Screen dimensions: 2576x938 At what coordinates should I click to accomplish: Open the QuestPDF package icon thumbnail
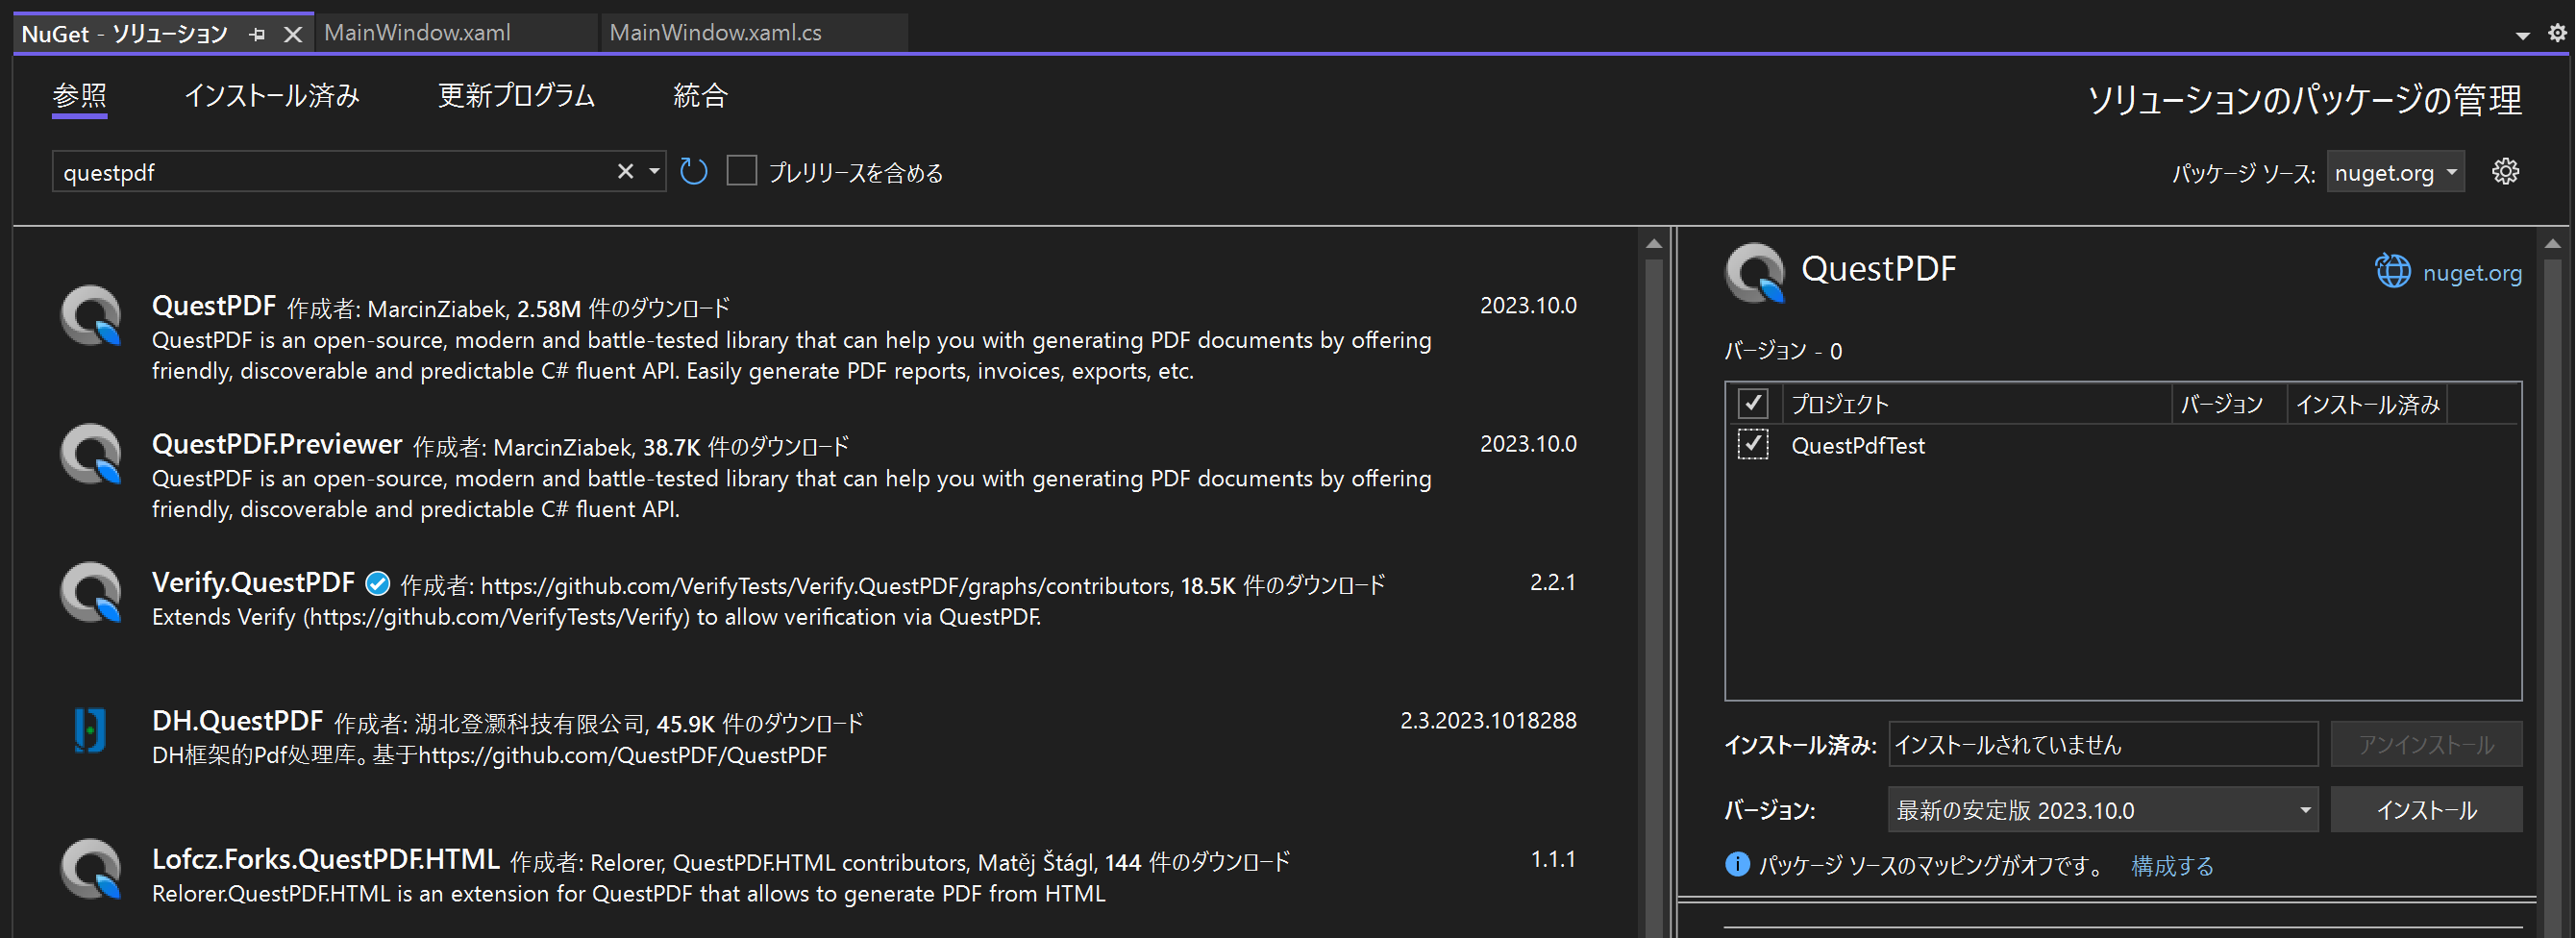pyautogui.click(x=91, y=316)
